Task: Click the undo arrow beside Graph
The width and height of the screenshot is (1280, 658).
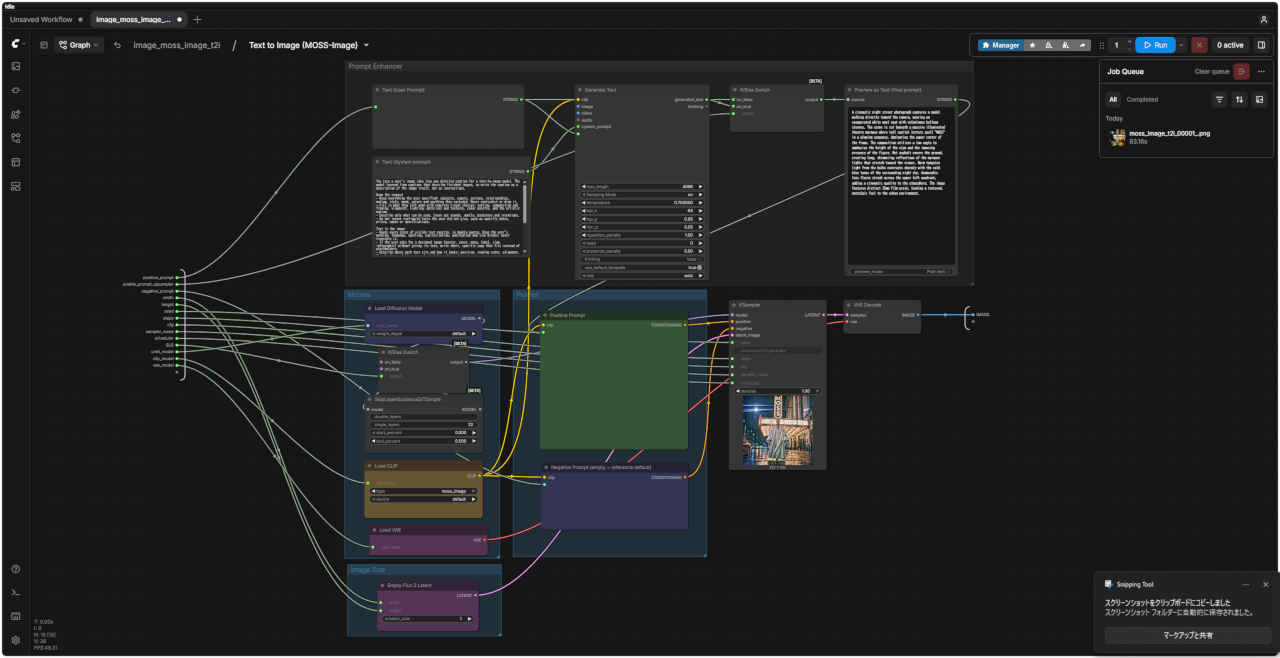Action: pos(117,45)
